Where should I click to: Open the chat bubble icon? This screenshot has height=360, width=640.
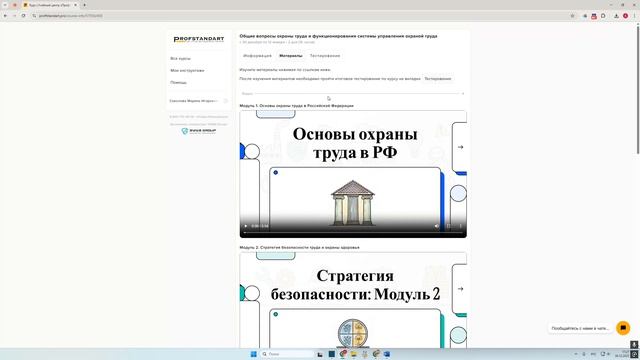coord(623,328)
